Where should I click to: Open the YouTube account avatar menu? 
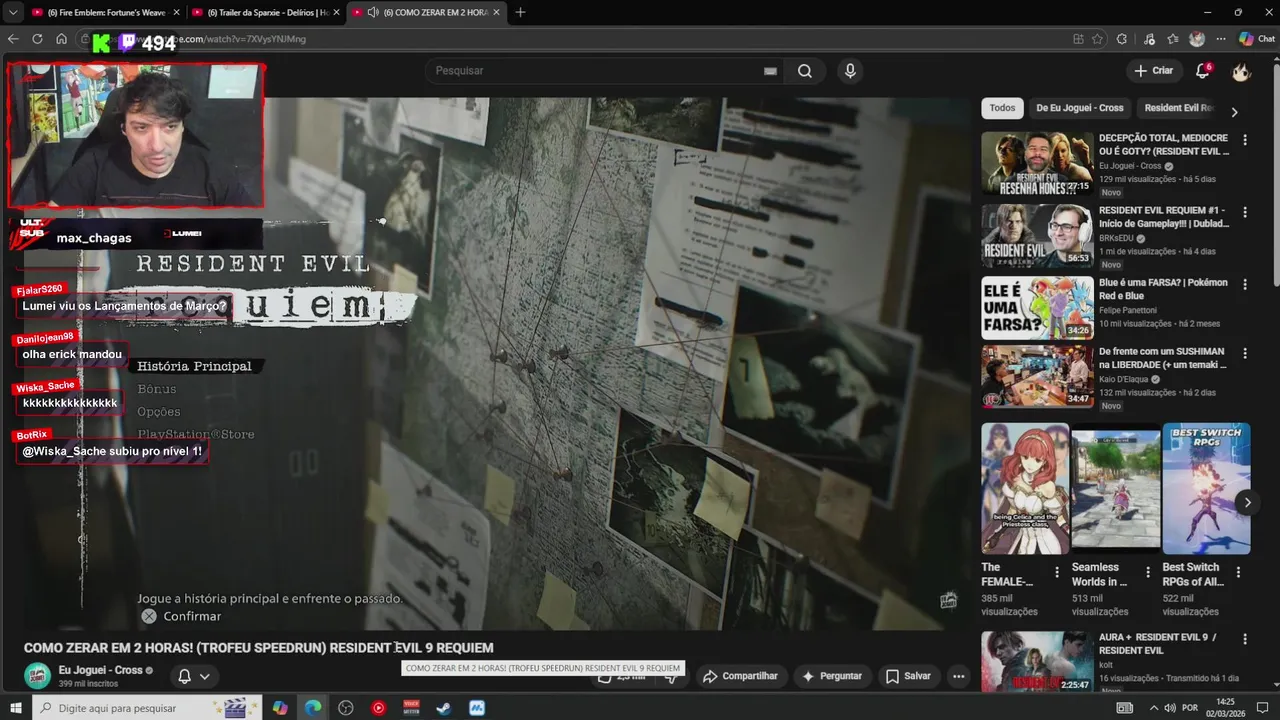coord(1241,71)
